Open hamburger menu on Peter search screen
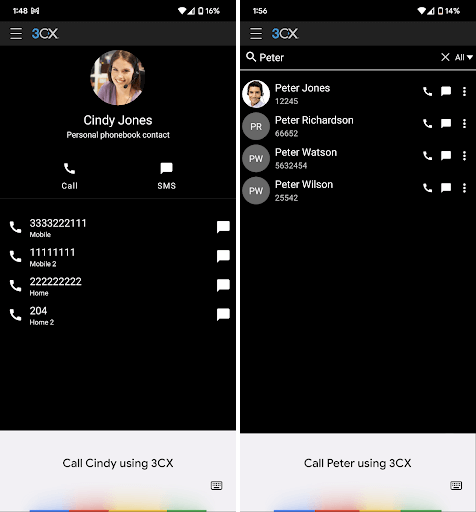Image resolution: width=476 pixels, height=512 pixels. click(256, 34)
